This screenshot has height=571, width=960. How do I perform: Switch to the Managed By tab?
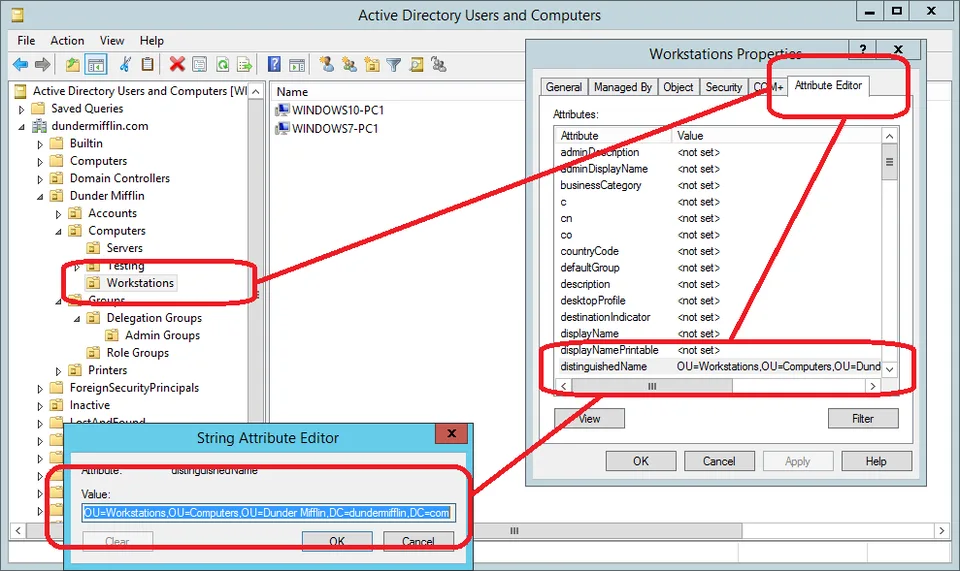623,87
